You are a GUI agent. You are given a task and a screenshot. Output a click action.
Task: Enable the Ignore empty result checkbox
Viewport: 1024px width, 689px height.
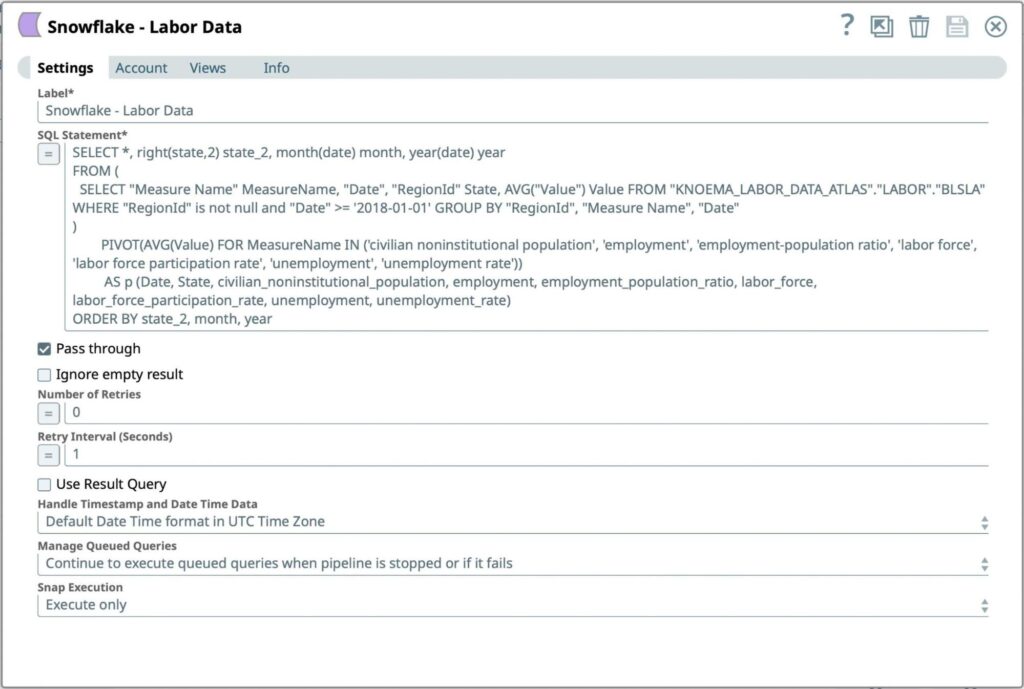(x=44, y=375)
